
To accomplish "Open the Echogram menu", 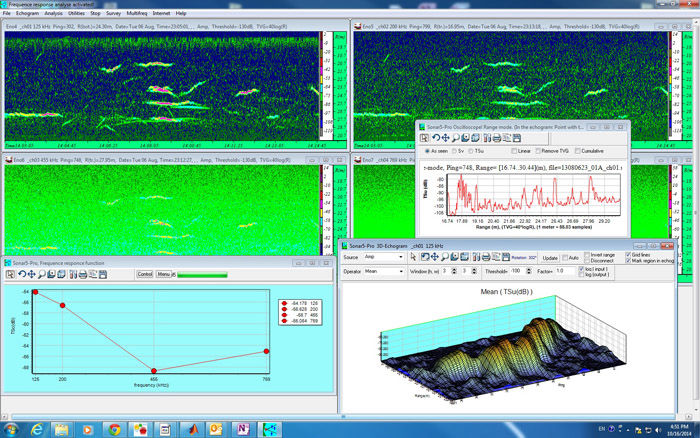I will pyautogui.click(x=27, y=13).
